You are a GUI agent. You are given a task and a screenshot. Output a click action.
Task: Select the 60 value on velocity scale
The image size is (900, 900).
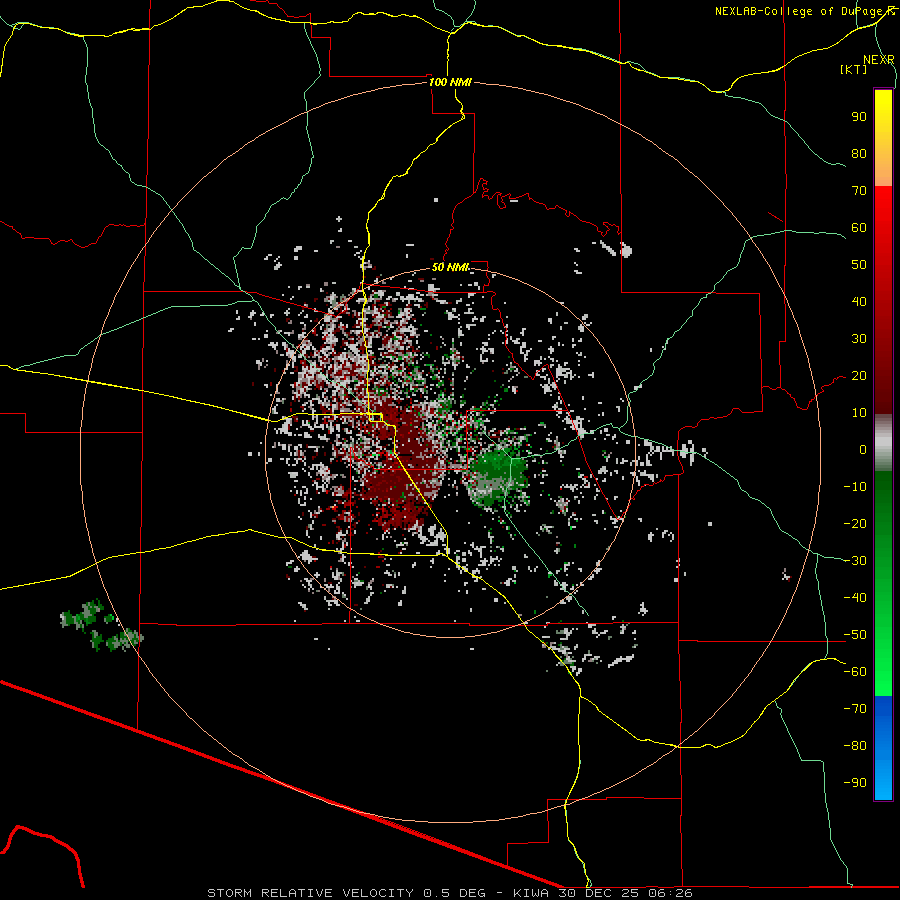point(859,228)
